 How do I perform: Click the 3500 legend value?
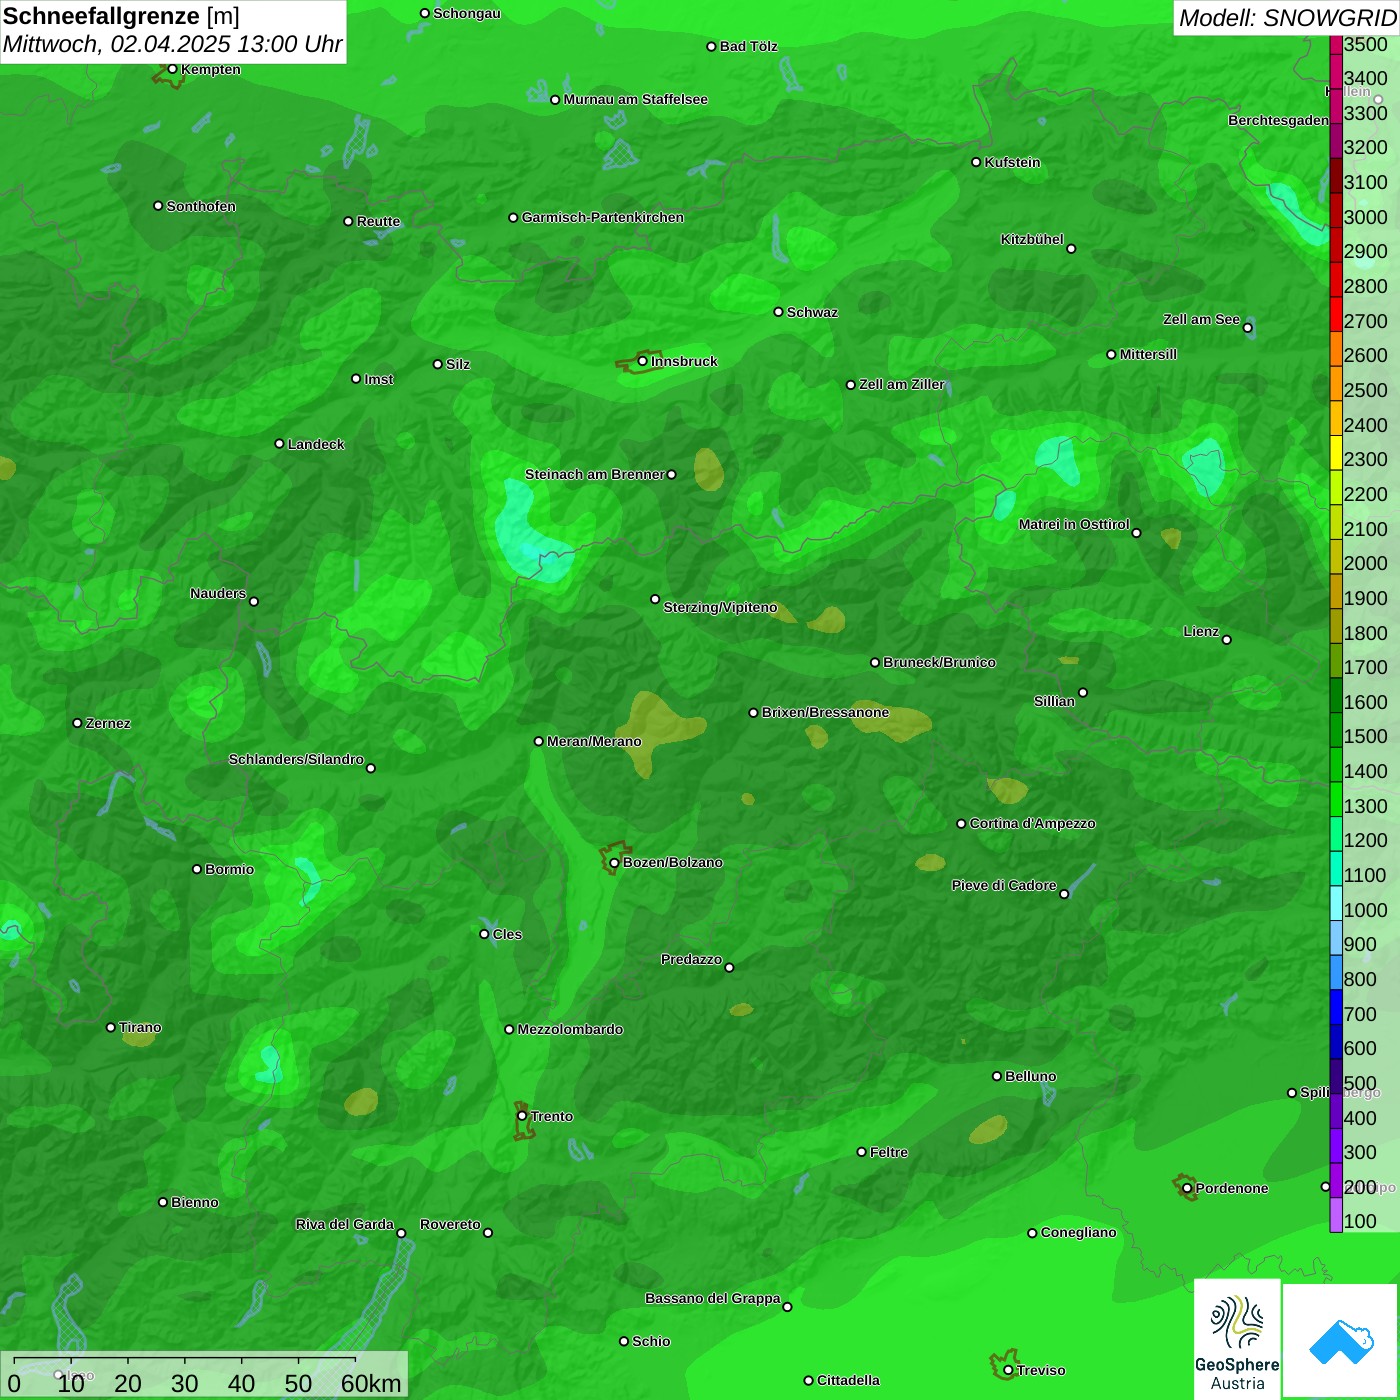pos(1365,44)
